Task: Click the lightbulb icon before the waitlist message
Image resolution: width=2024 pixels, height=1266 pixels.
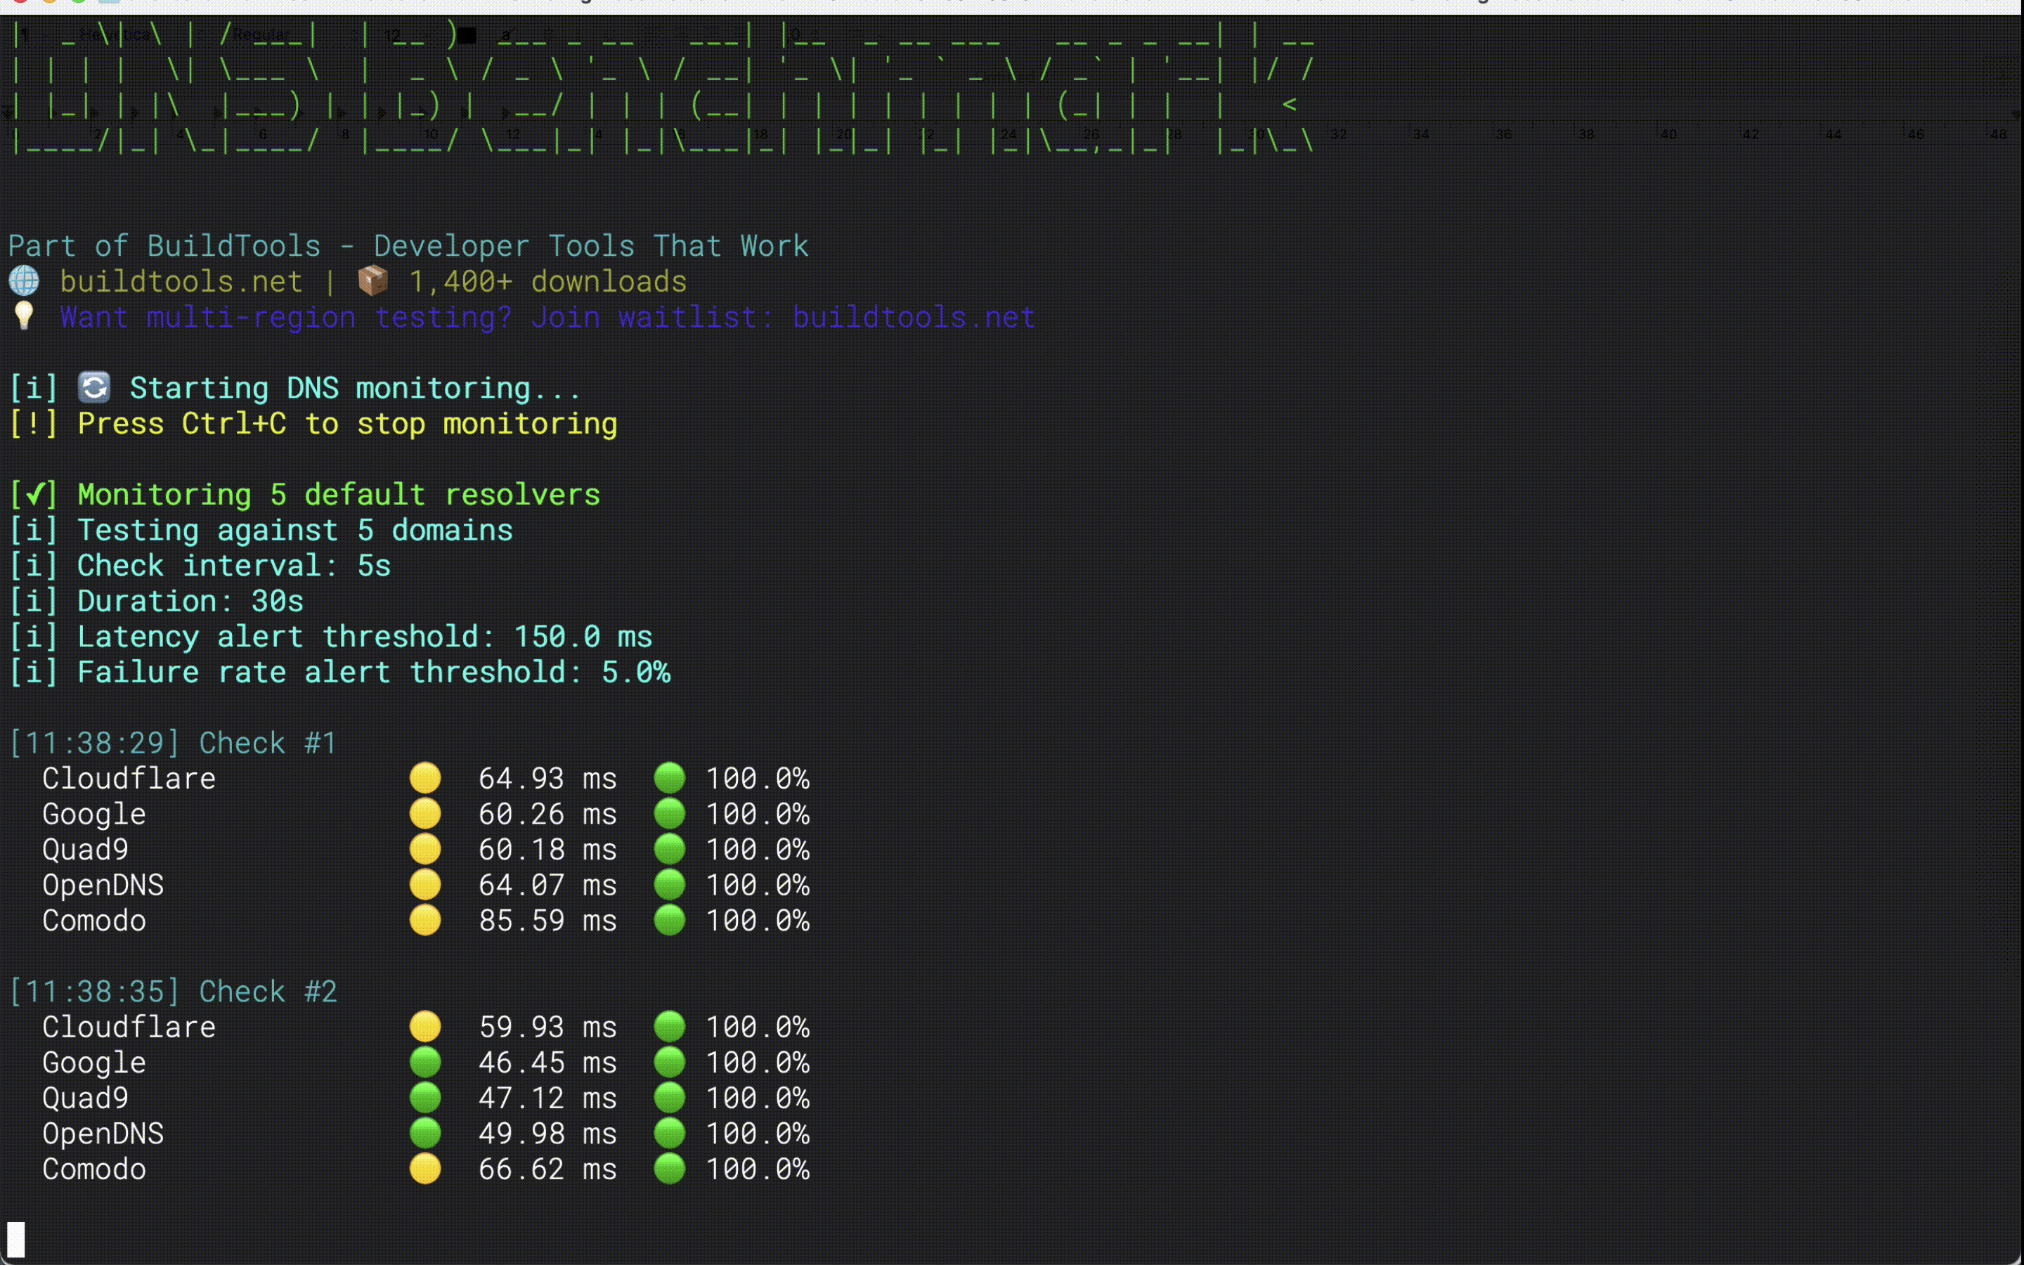Action: 24,316
